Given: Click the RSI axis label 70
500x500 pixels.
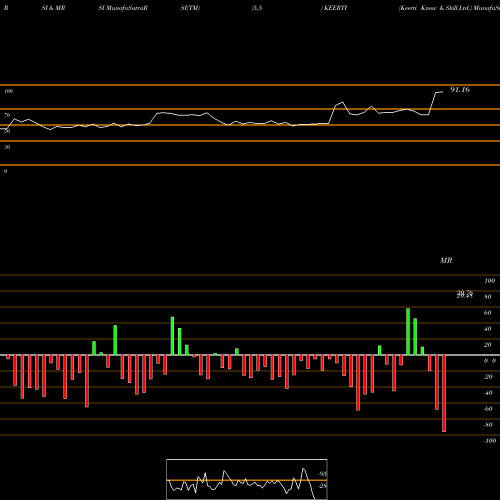Looking at the screenshot, I should (7, 115).
